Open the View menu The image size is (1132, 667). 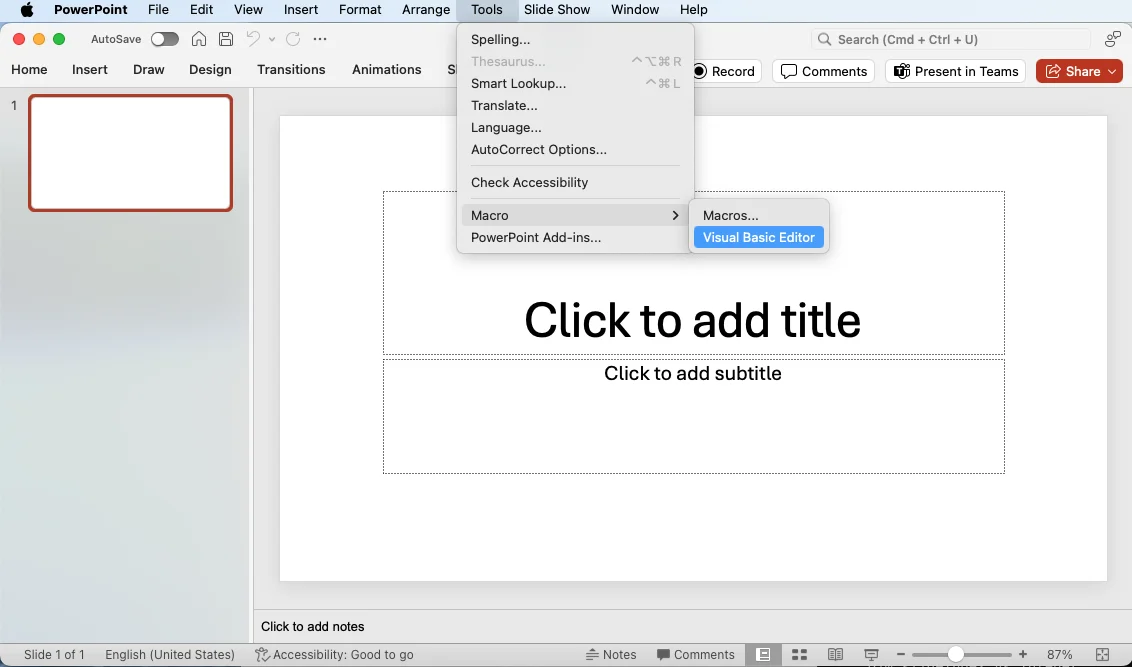(248, 9)
